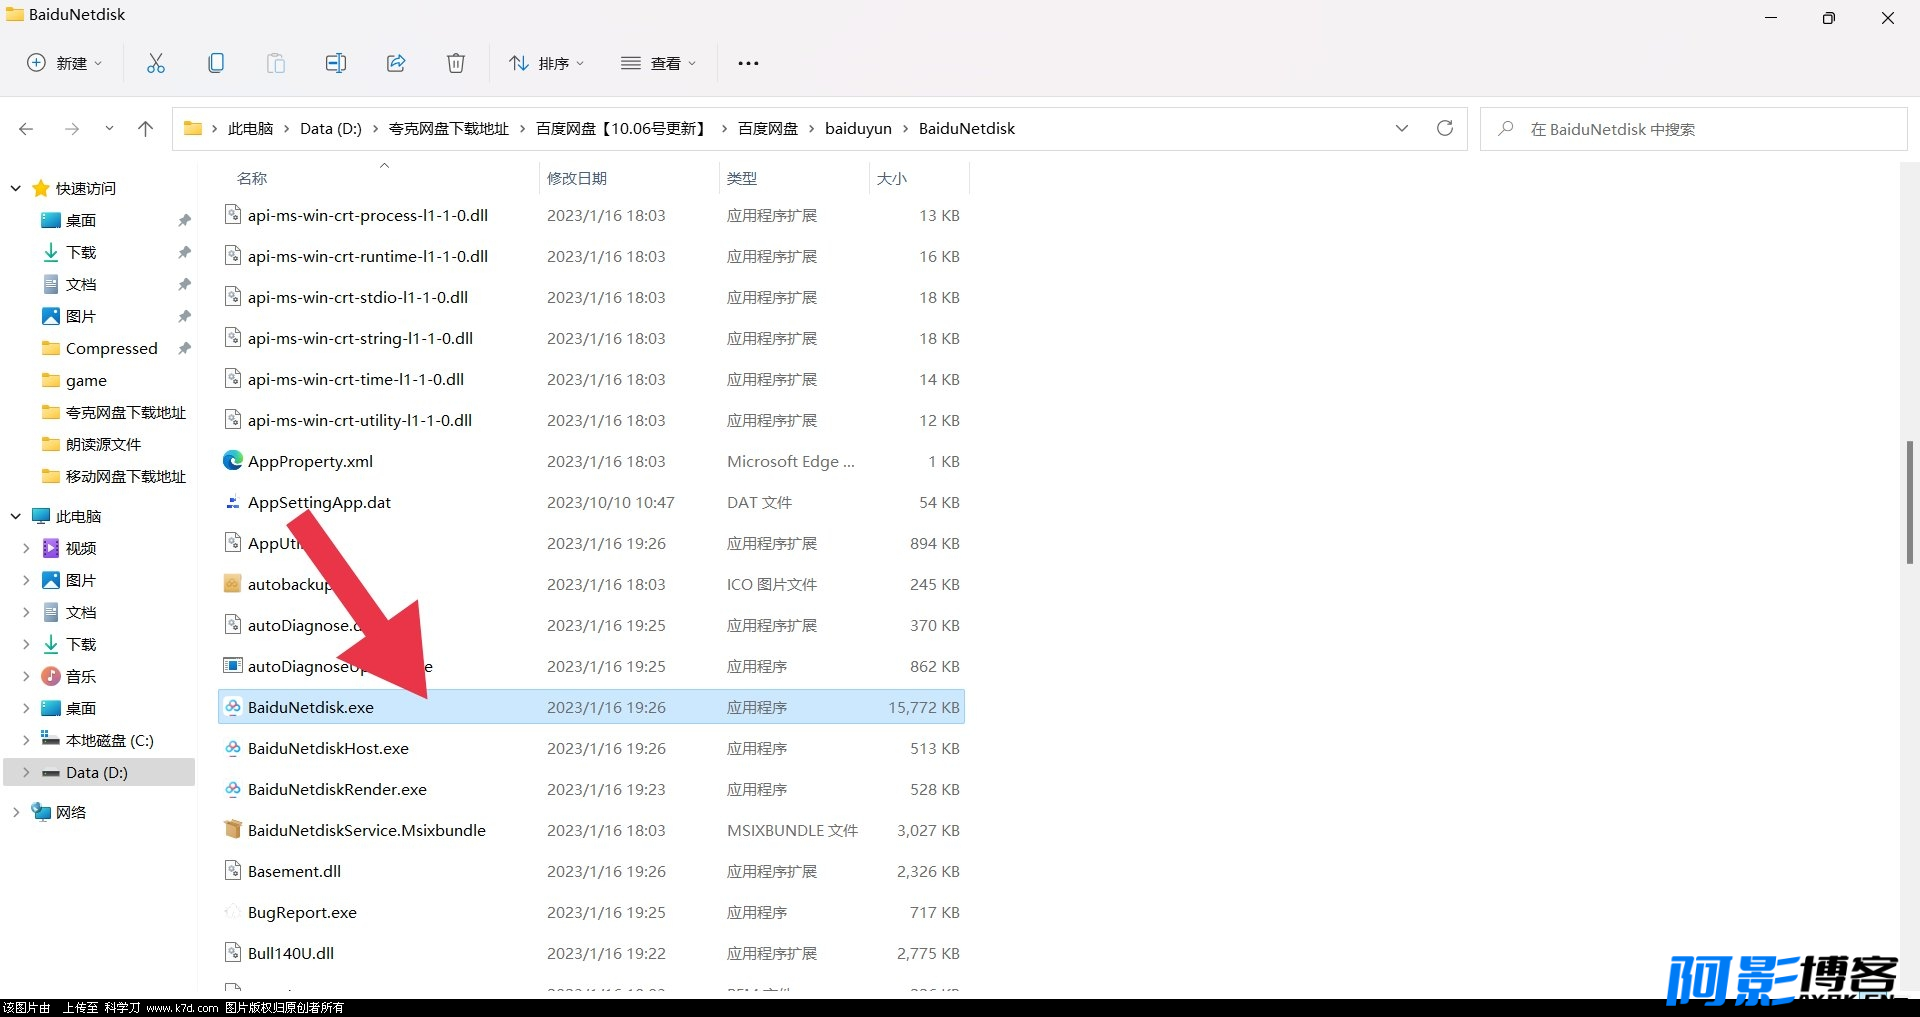Go up one folder level arrow

146,128
